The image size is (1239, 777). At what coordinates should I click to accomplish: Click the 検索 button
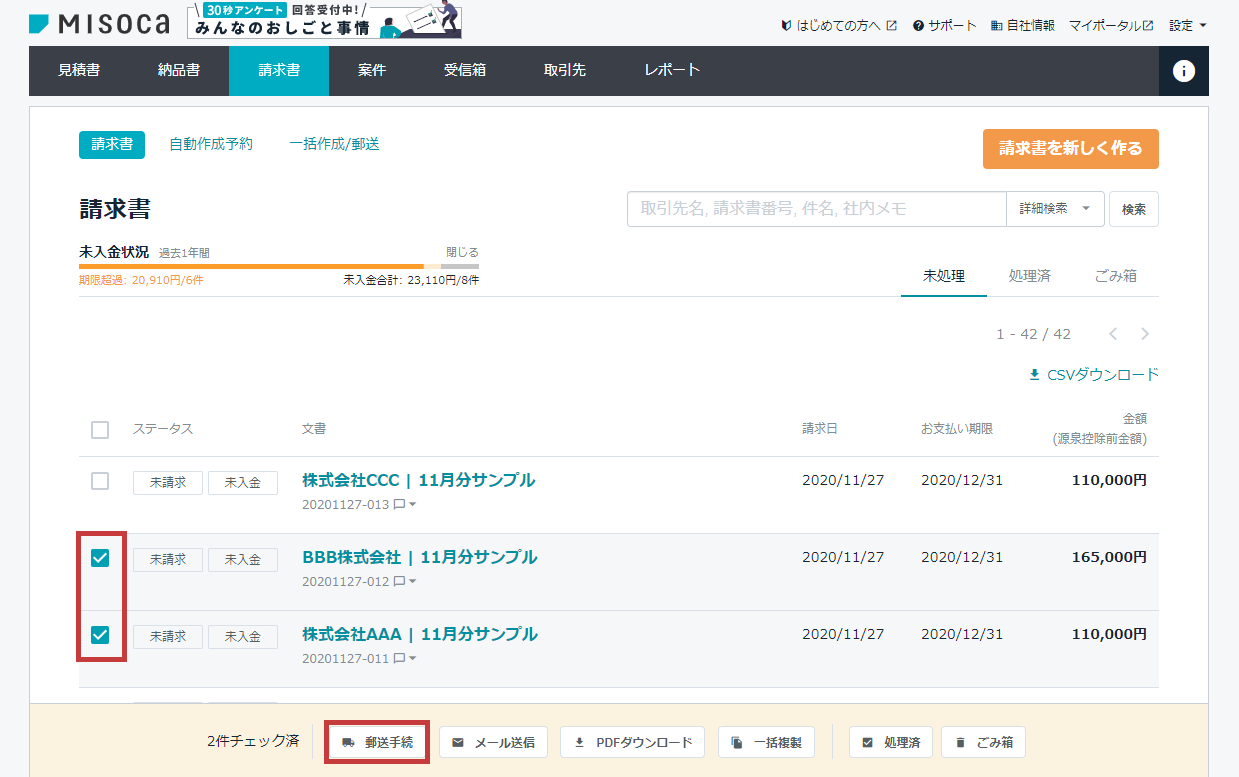click(1134, 209)
